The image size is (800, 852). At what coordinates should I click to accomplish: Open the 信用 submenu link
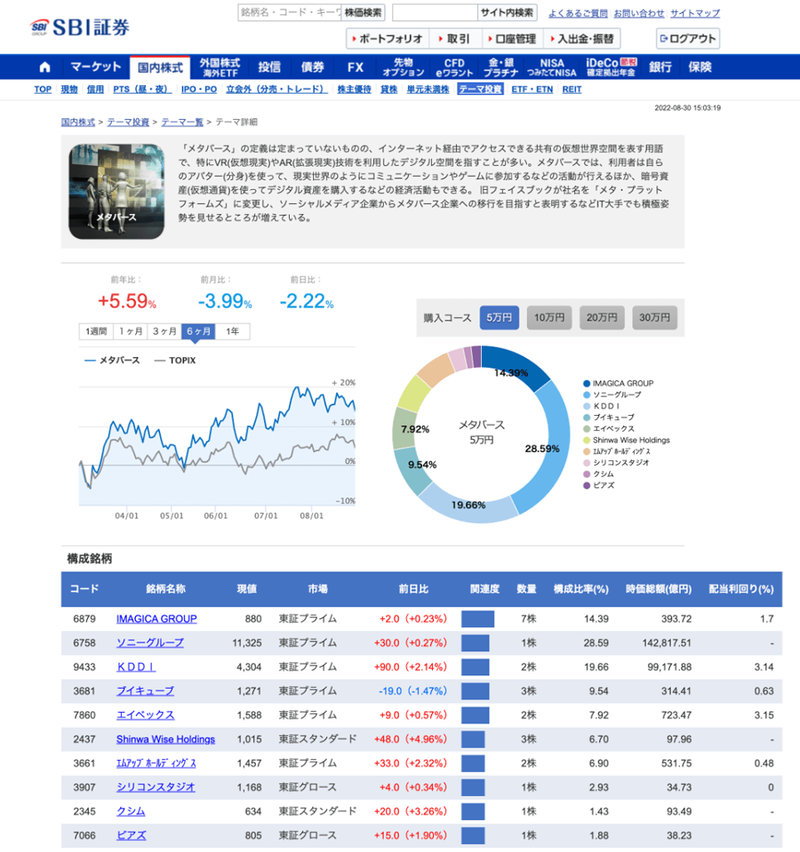(95, 90)
